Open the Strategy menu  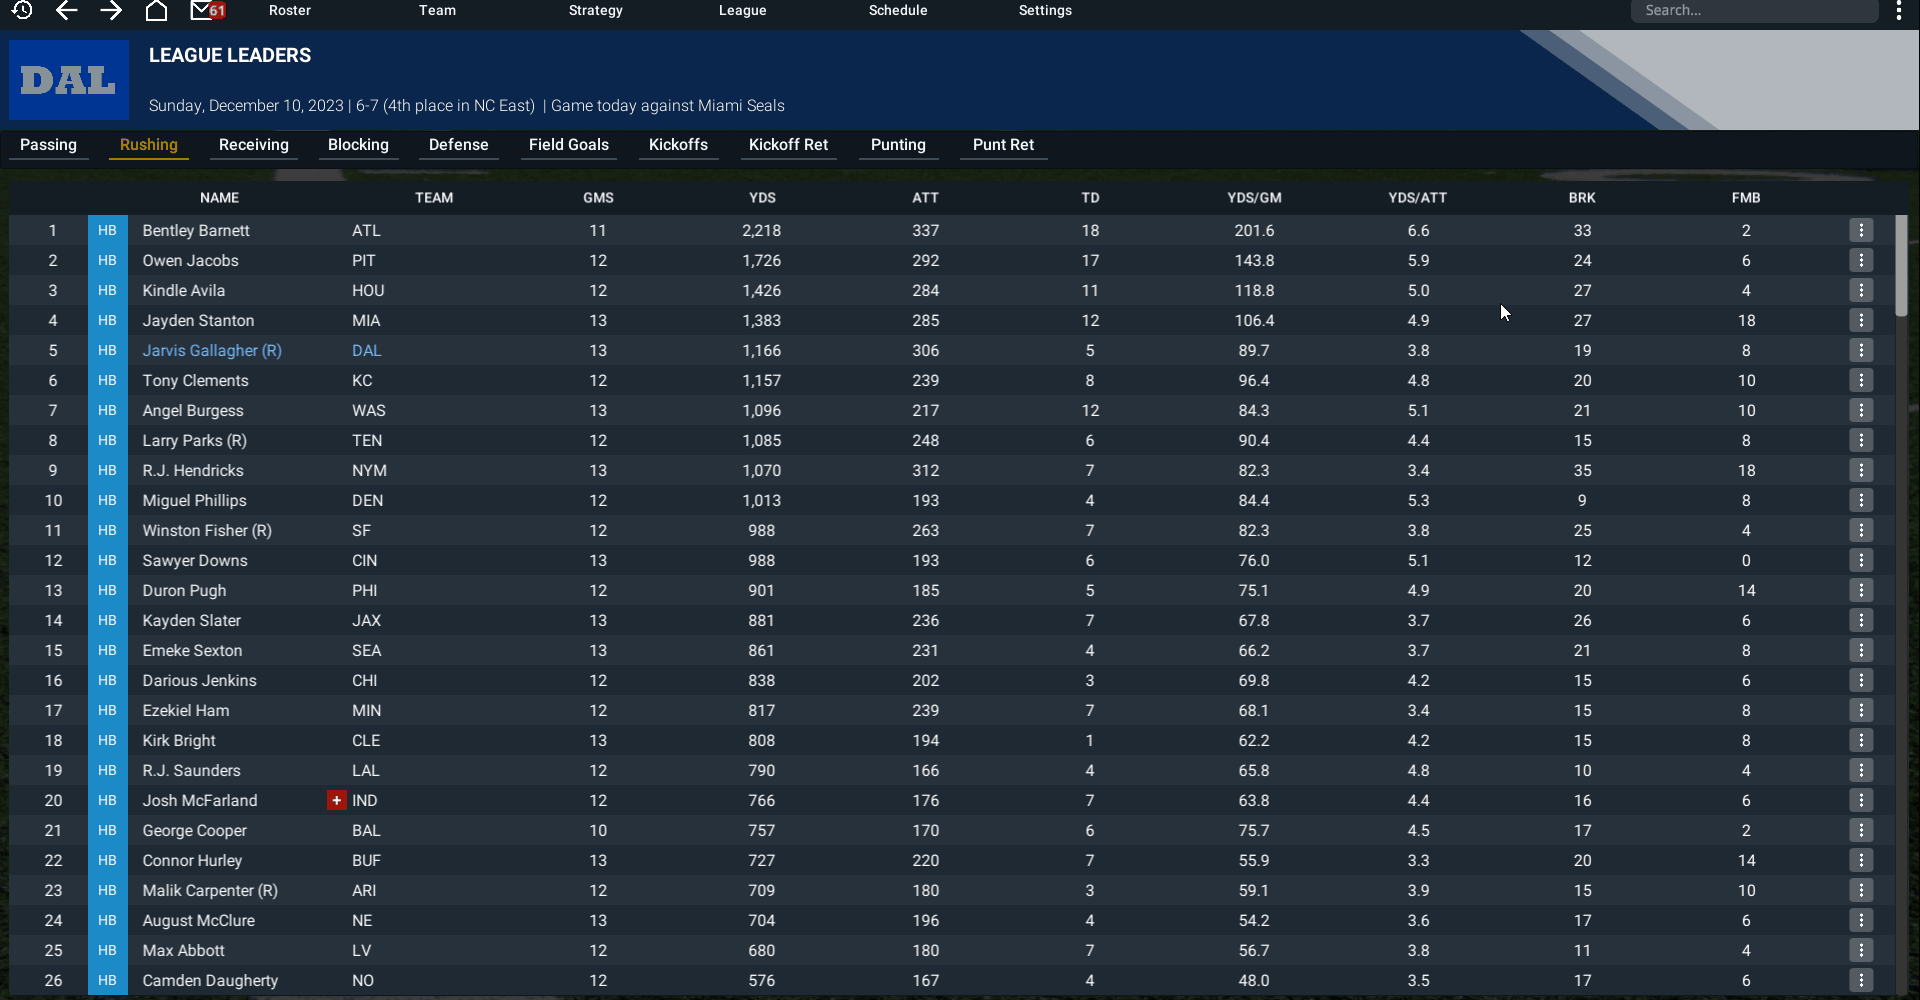click(x=595, y=10)
